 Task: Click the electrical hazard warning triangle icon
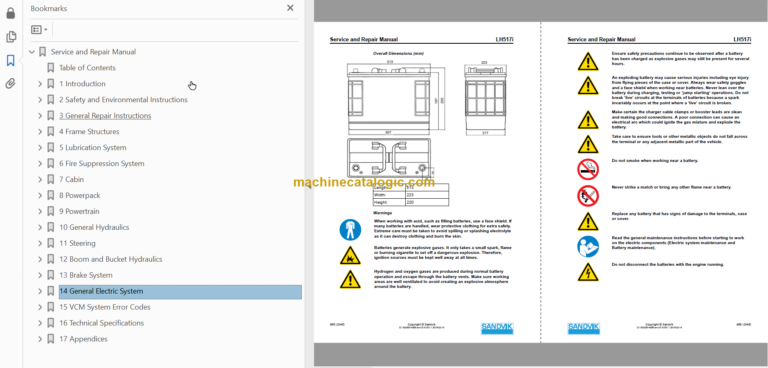(587, 272)
